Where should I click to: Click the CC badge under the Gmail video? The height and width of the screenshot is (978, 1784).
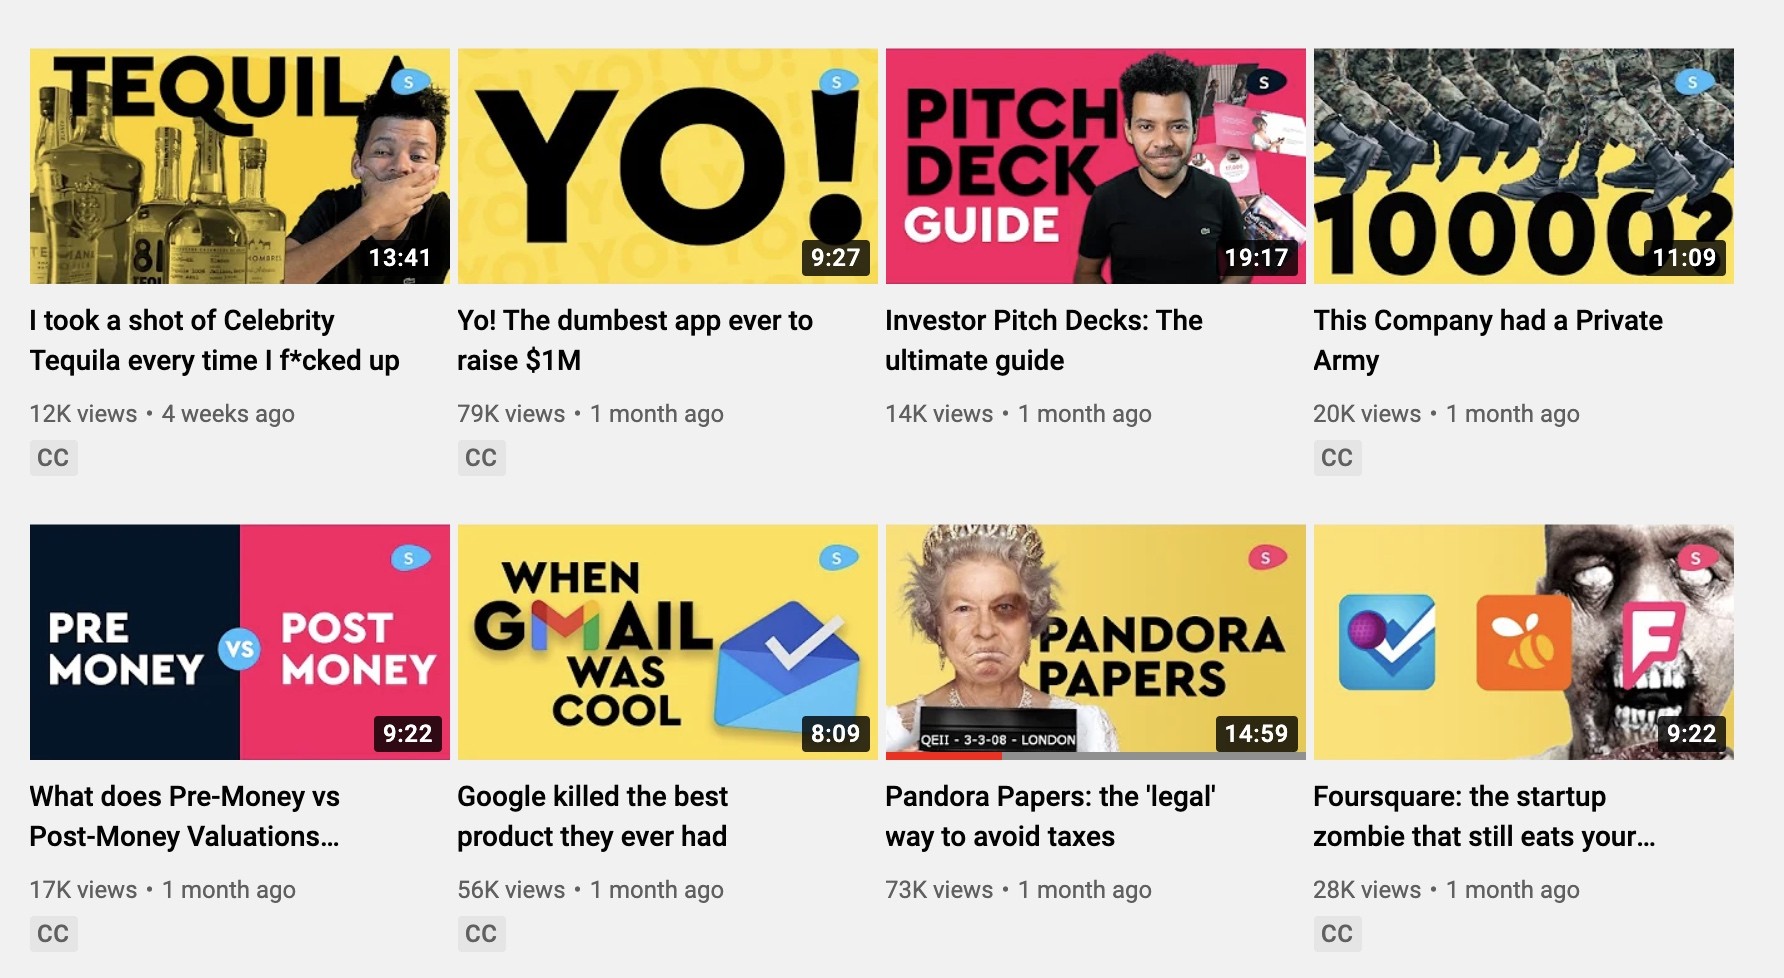click(481, 934)
